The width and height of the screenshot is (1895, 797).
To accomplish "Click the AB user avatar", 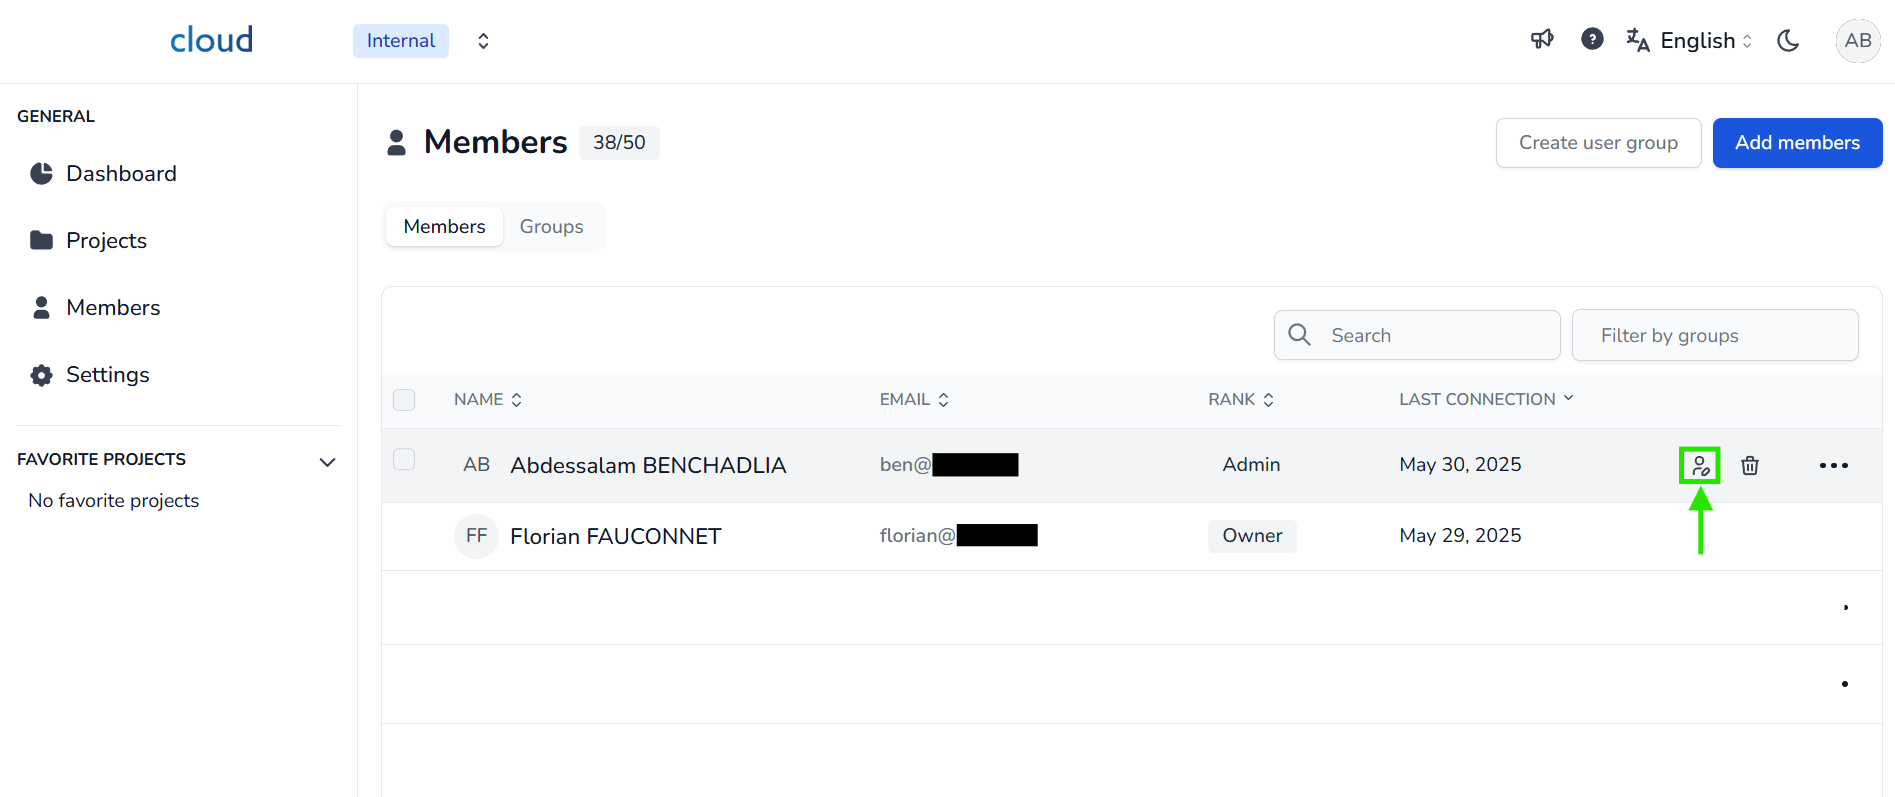I will pos(1857,41).
